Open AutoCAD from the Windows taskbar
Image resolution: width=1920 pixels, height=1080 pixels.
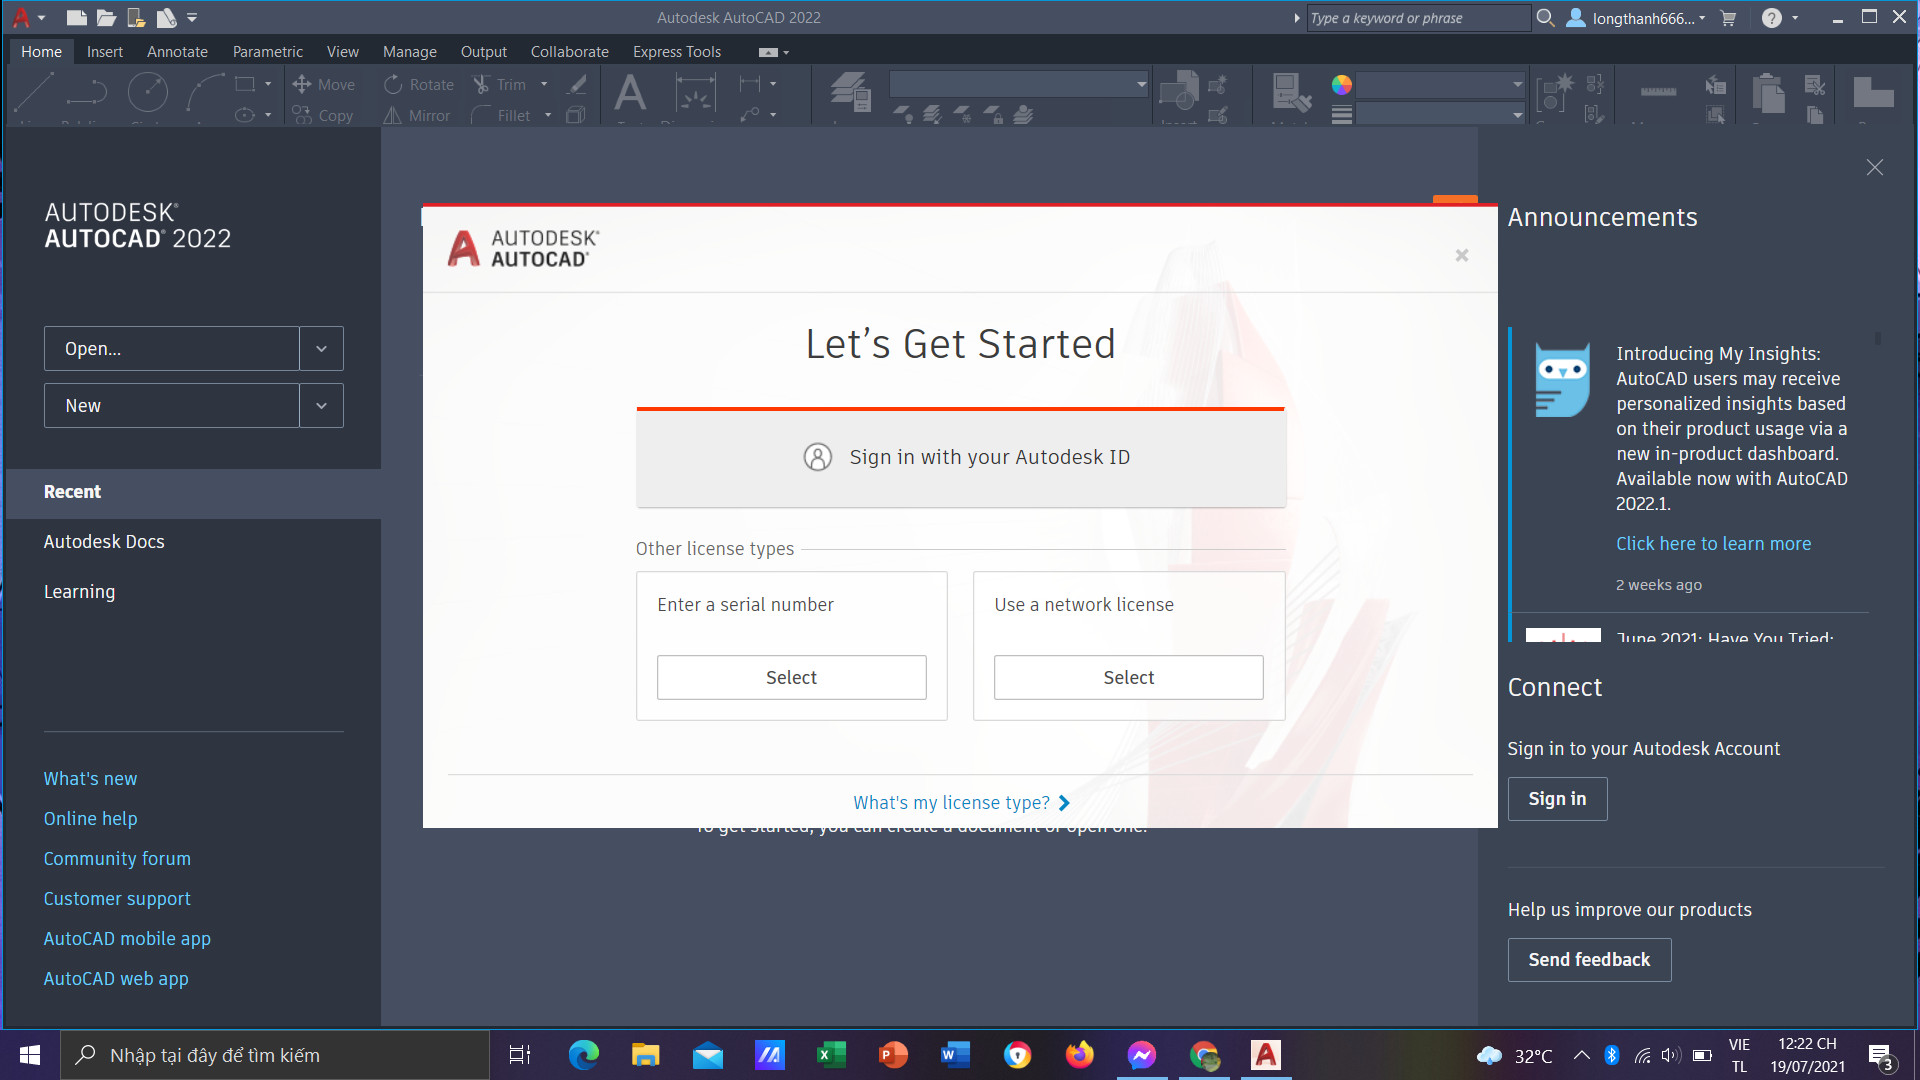pos(1265,1055)
